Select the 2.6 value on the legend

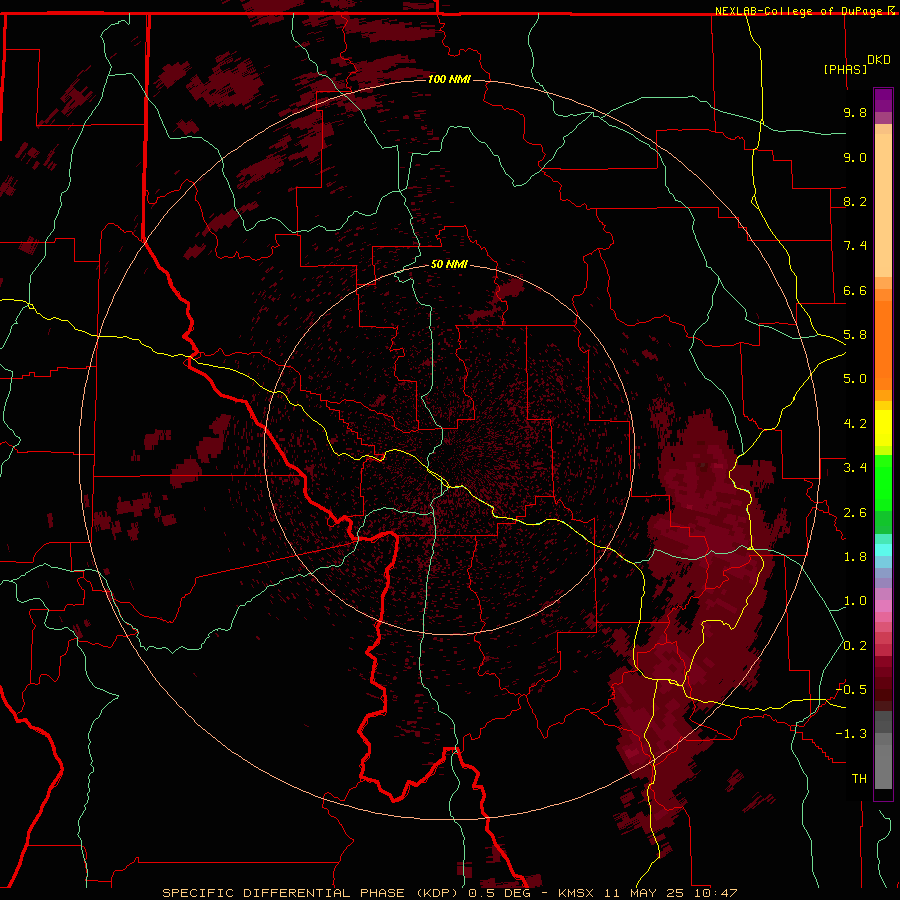pos(855,512)
